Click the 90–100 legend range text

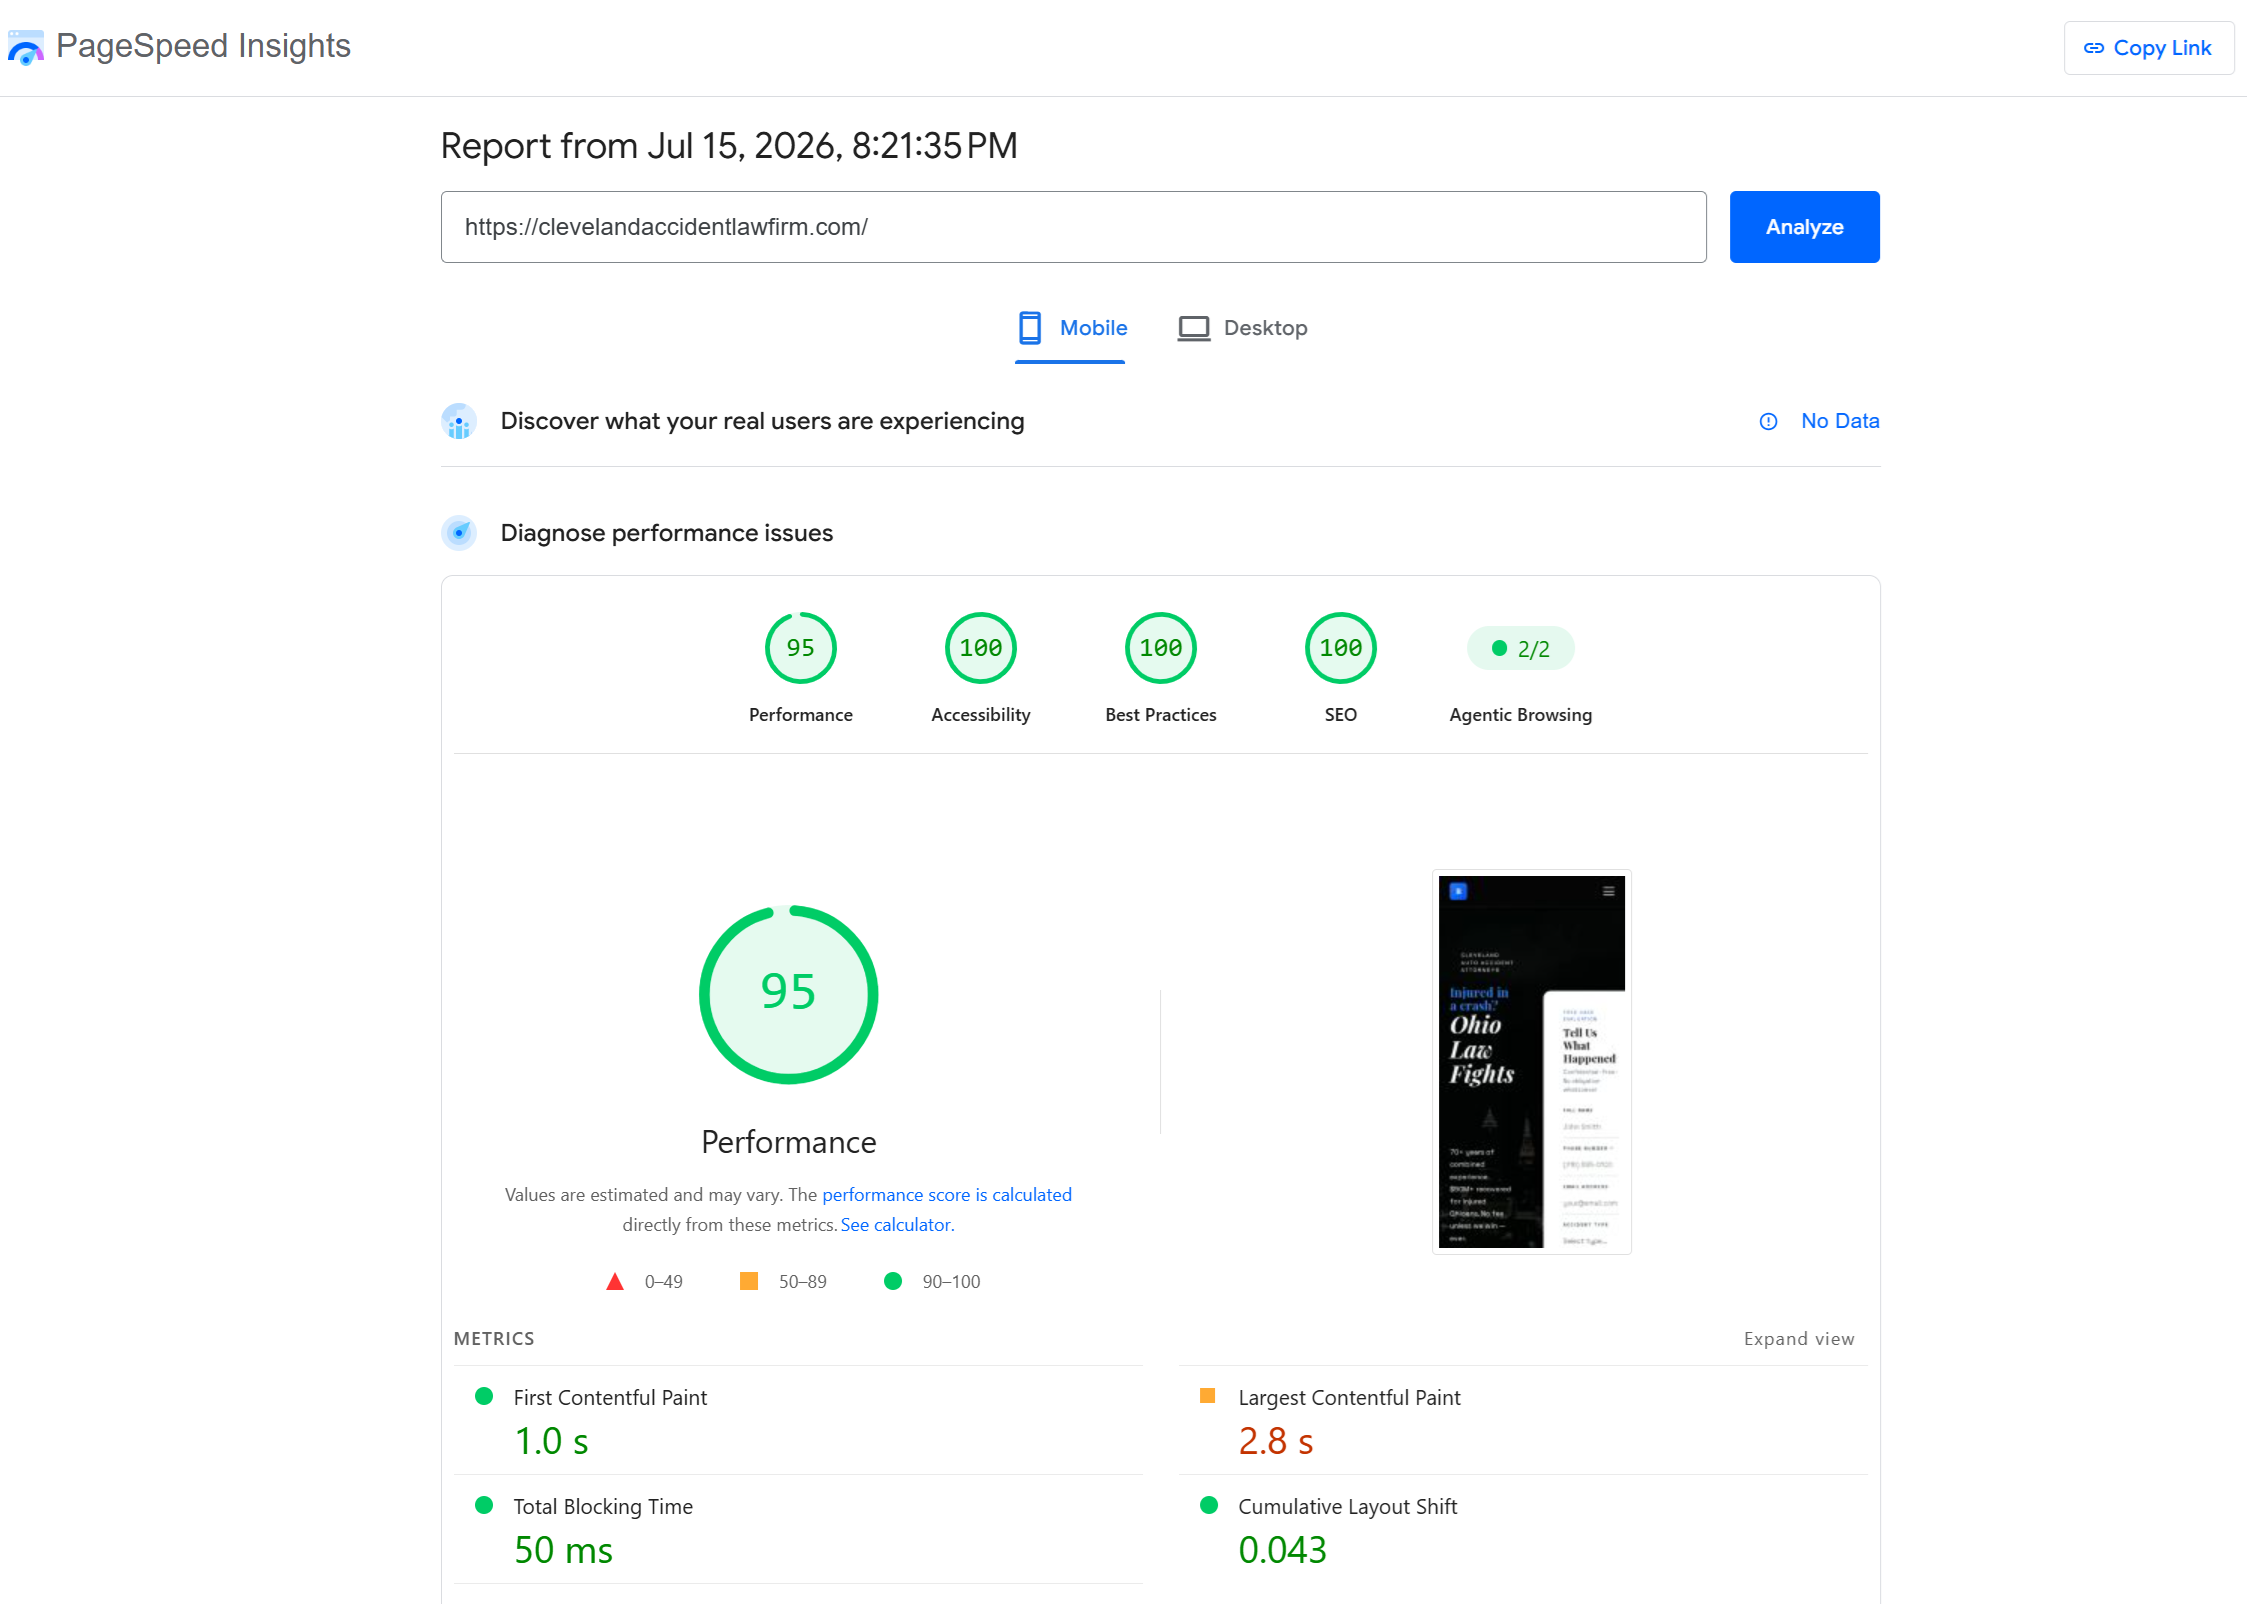[x=950, y=1282]
